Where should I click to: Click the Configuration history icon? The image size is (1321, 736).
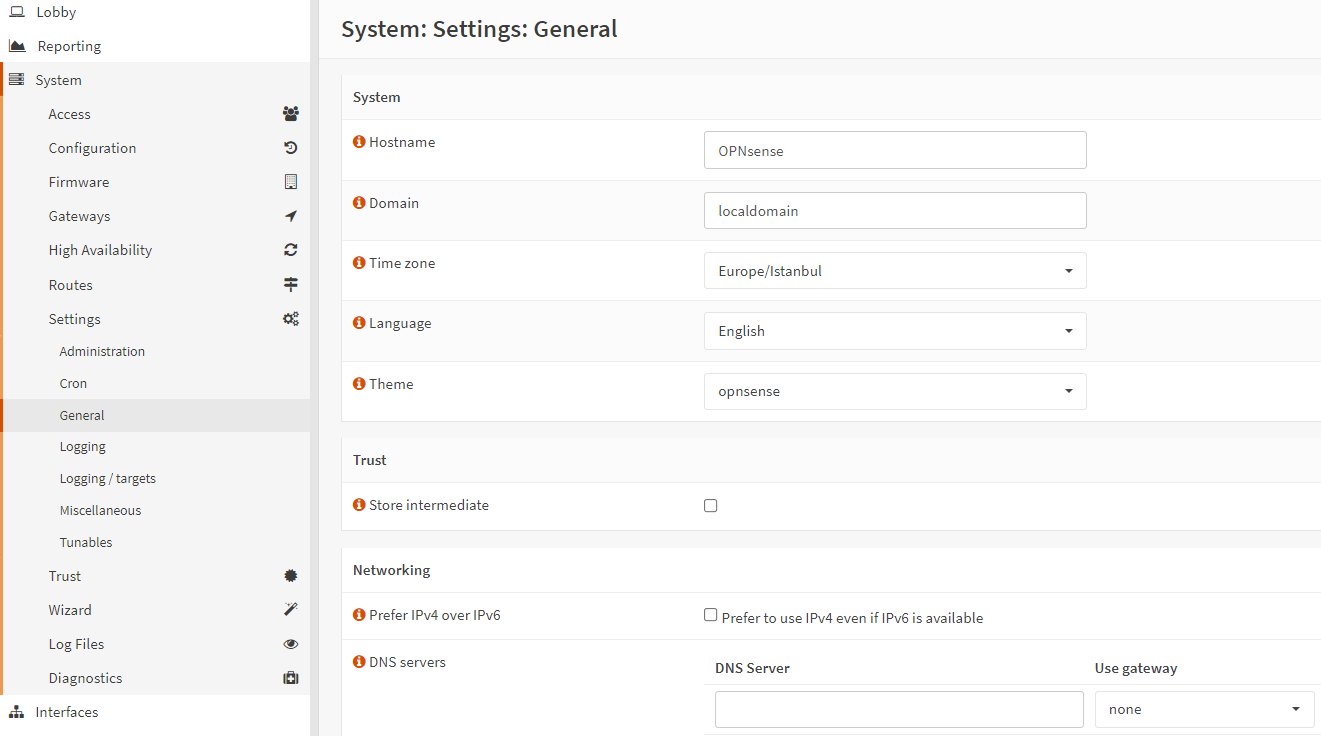[290, 148]
